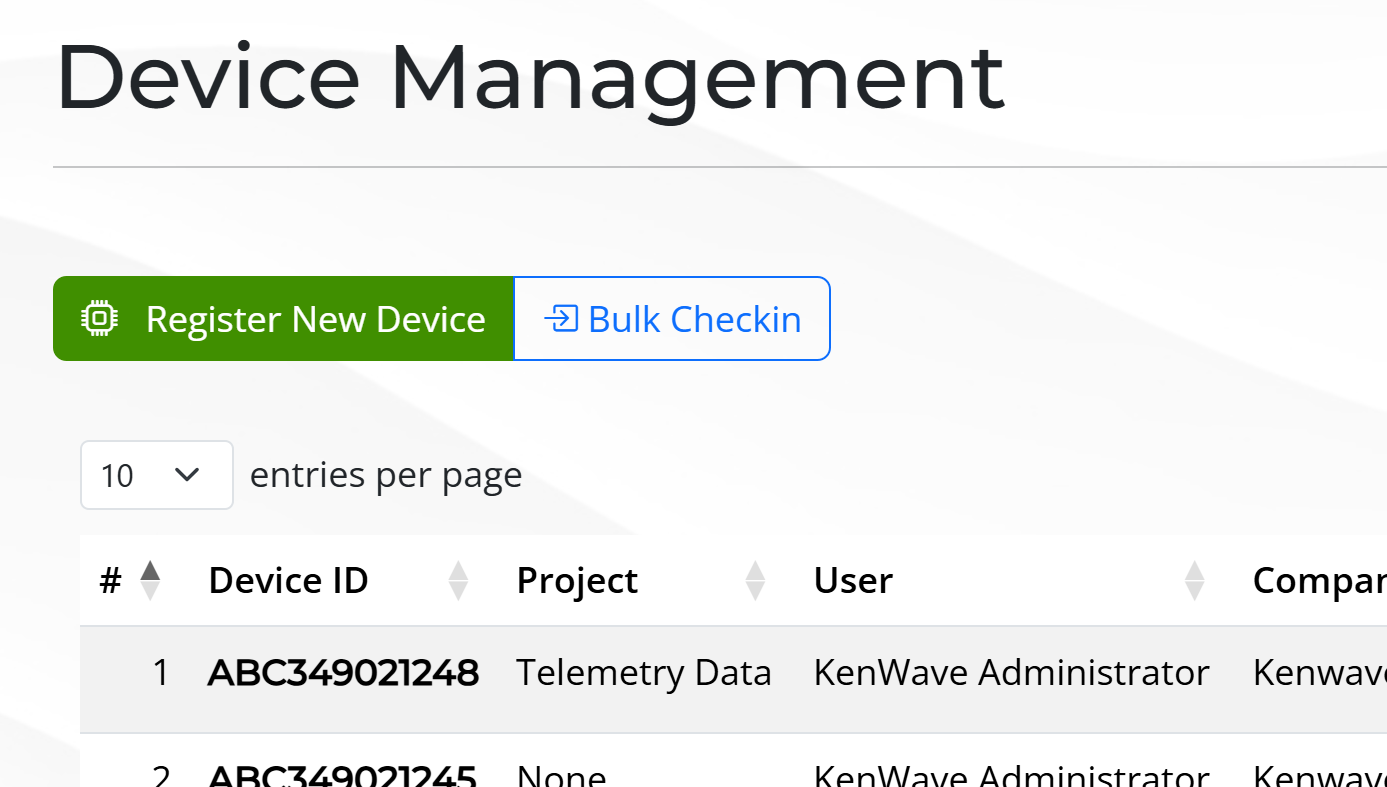Click sort arrows in Project column header
The width and height of the screenshot is (1387, 787).
click(x=755, y=580)
